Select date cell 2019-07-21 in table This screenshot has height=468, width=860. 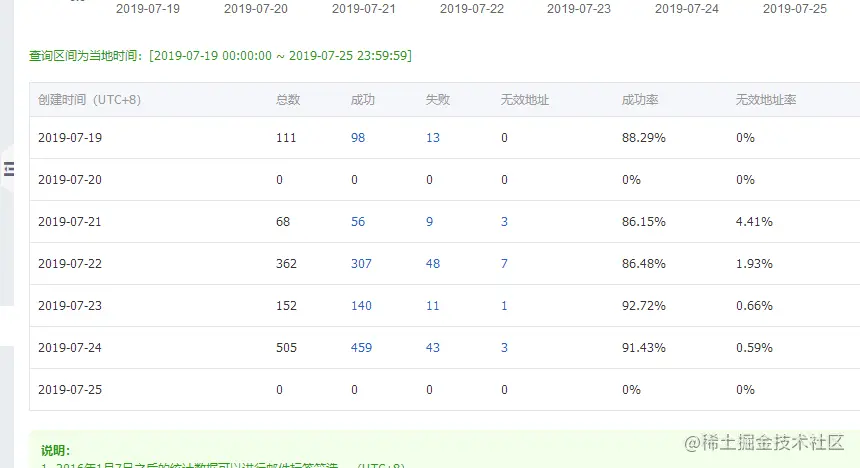point(70,222)
